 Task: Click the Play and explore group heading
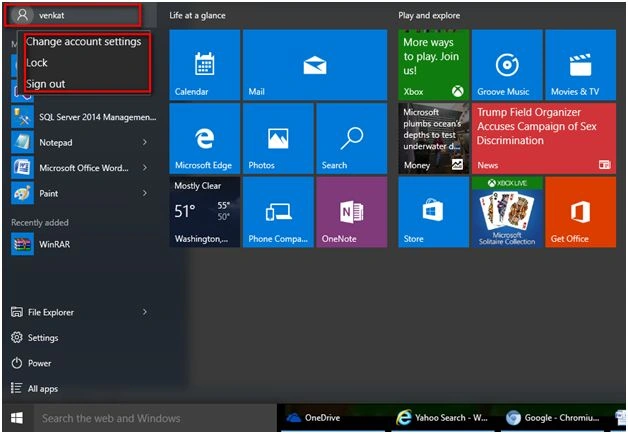[x=429, y=16]
